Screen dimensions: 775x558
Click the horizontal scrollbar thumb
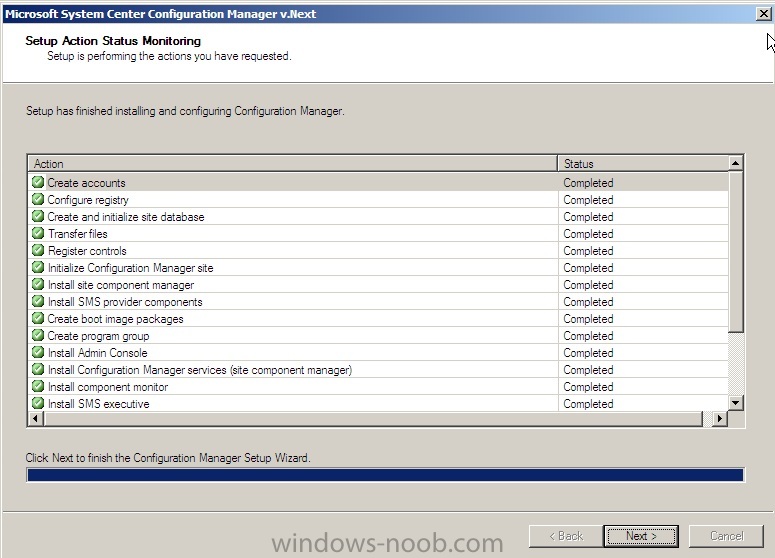pos(373,419)
